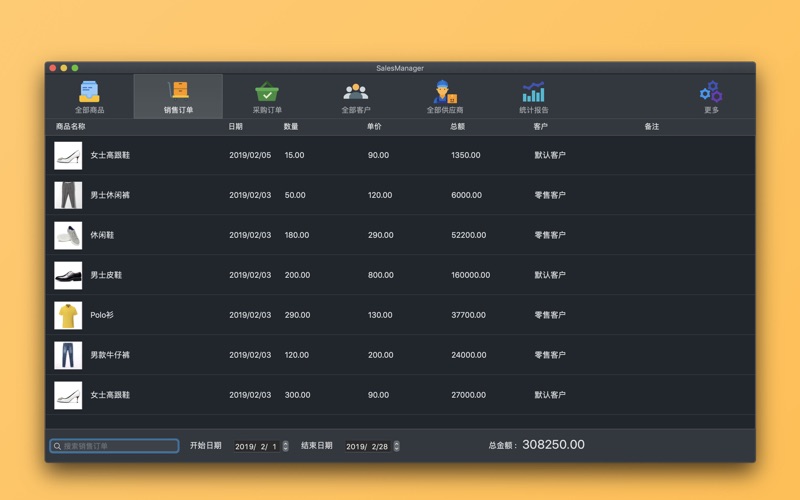Click total 24000.00

(x=468, y=355)
